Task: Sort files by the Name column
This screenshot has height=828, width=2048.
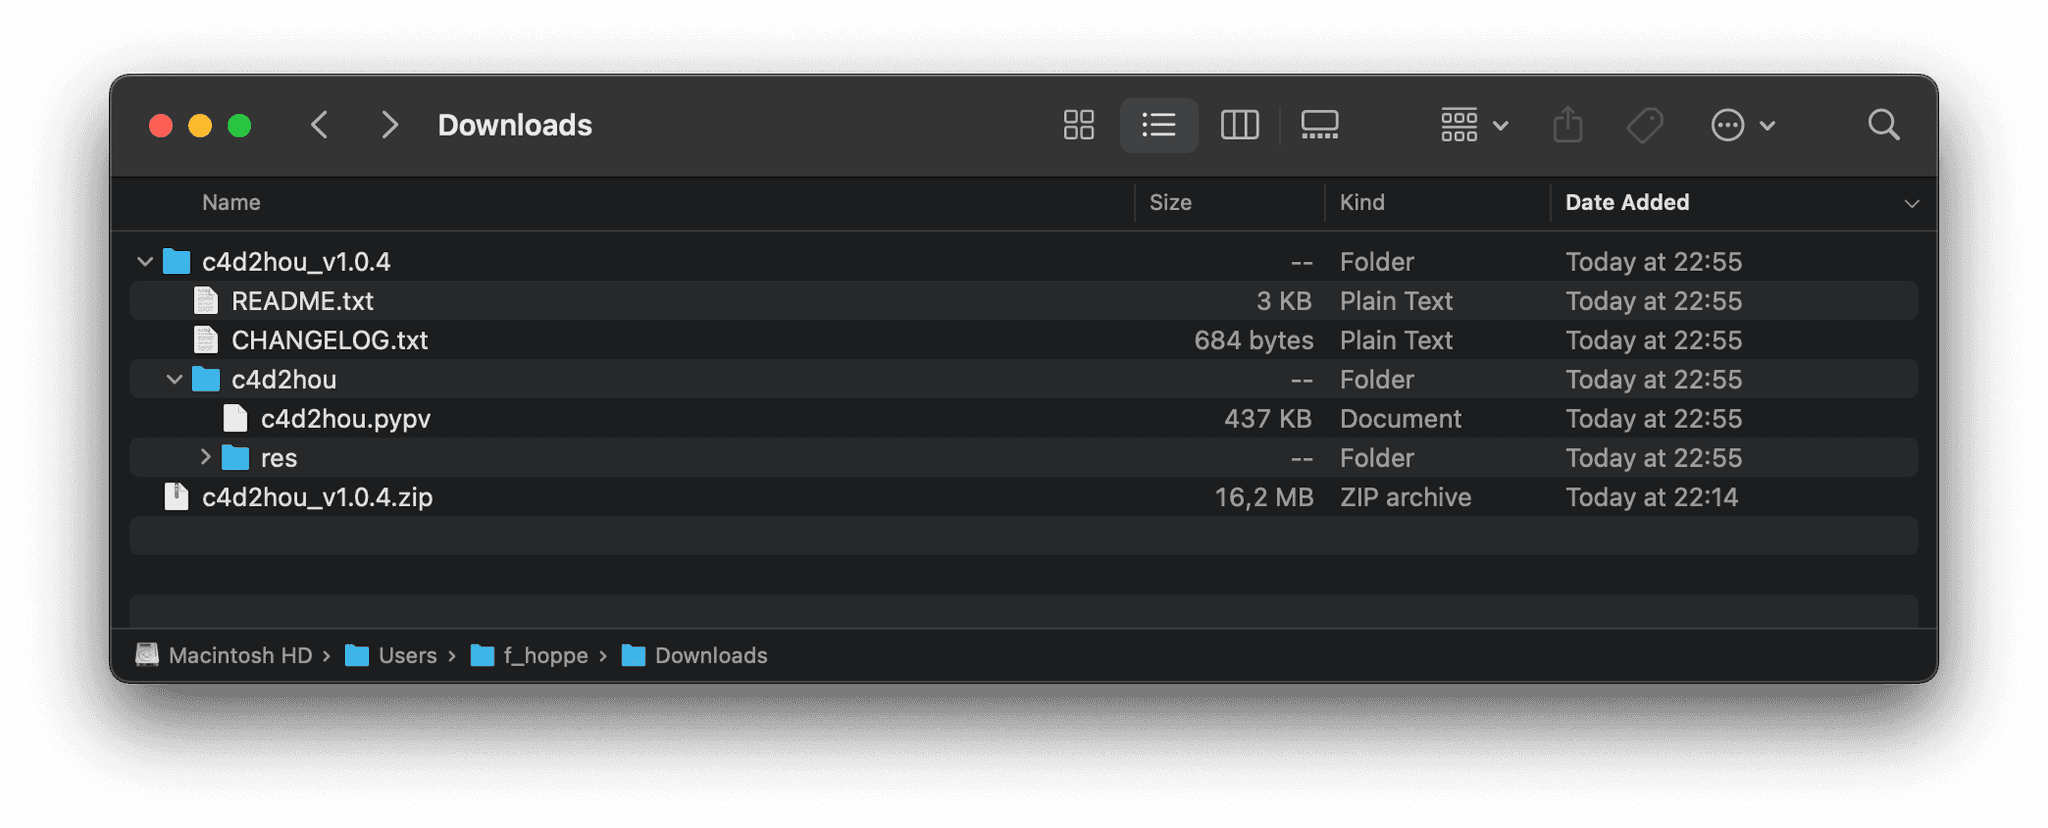Action: point(231,203)
